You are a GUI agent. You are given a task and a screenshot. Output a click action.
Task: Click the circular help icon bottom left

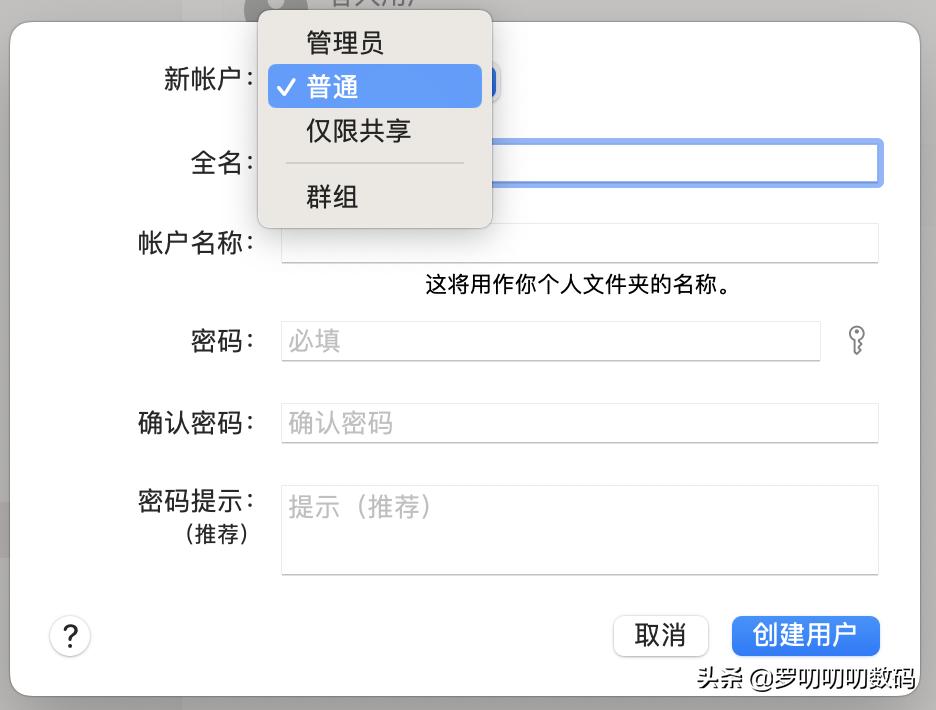click(70, 636)
